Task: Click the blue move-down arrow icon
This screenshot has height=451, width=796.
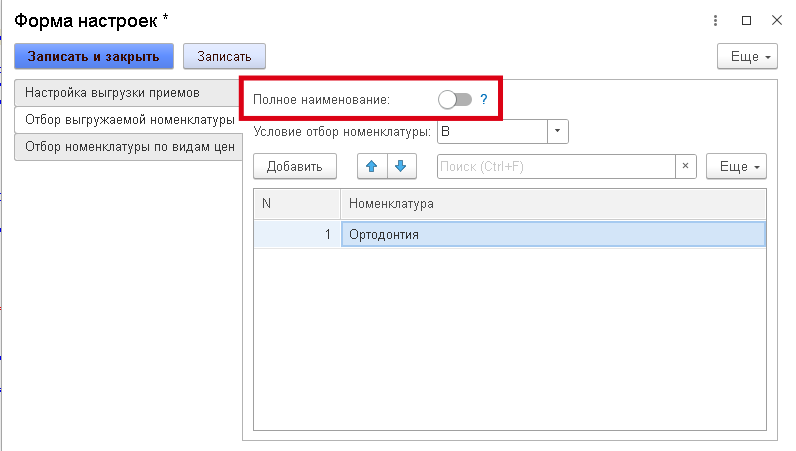Action: click(x=399, y=166)
